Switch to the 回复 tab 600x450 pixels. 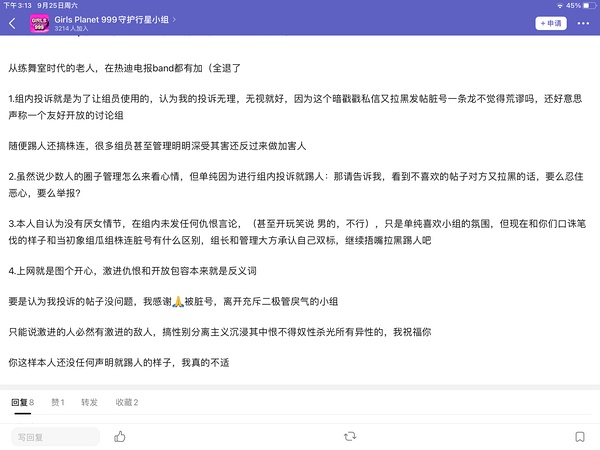point(22,402)
